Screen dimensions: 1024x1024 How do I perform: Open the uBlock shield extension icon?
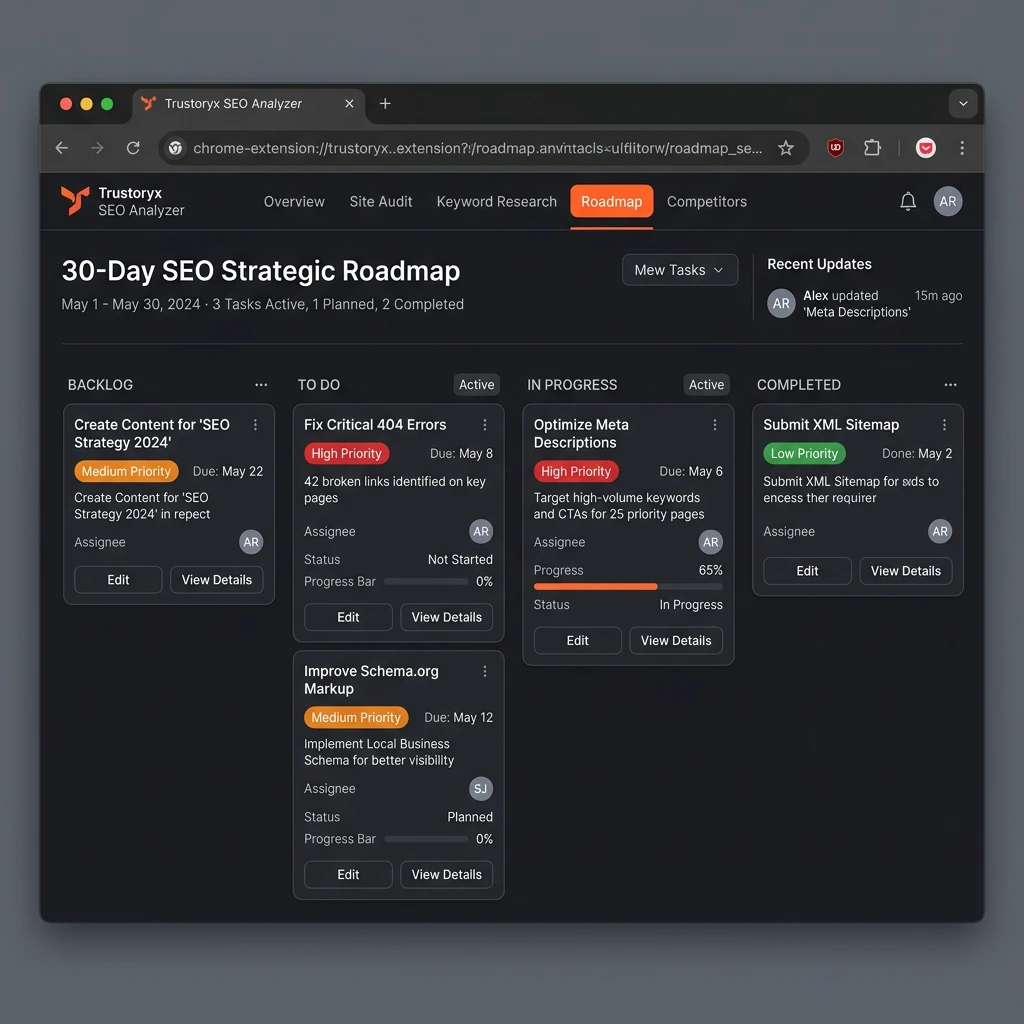click(x=835, y=148)
